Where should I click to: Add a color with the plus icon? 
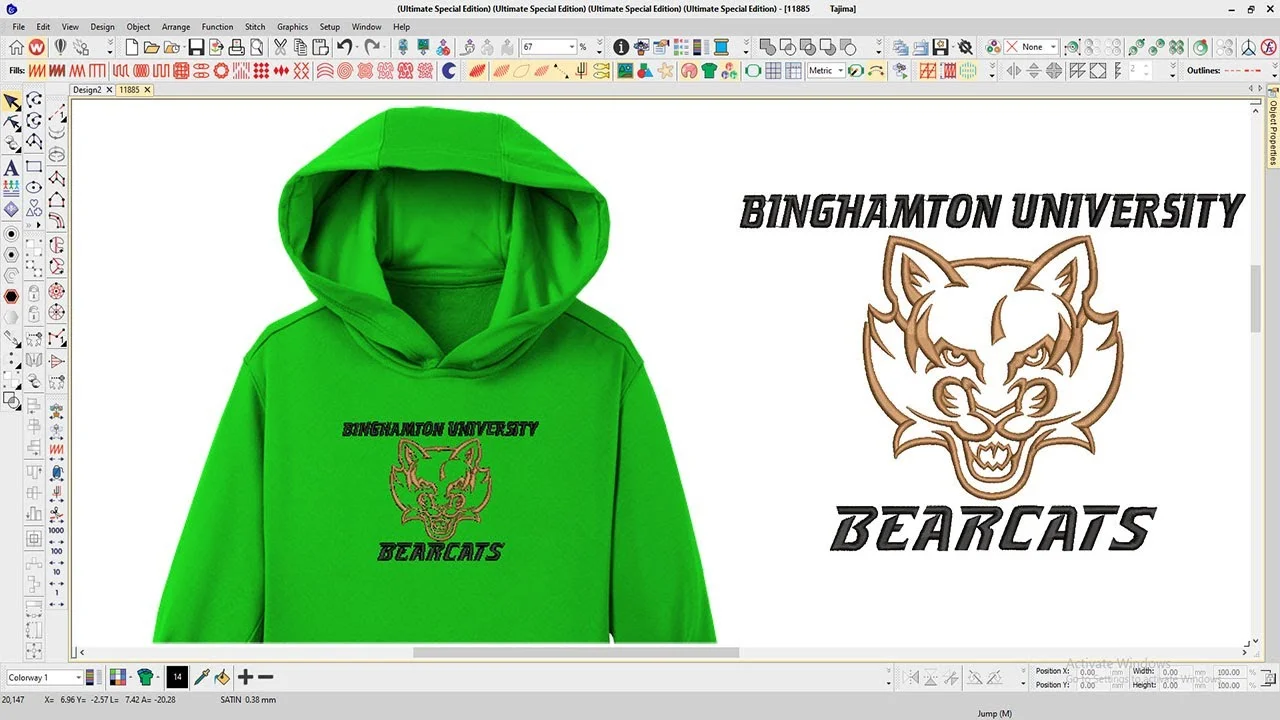tap(245, 677)
